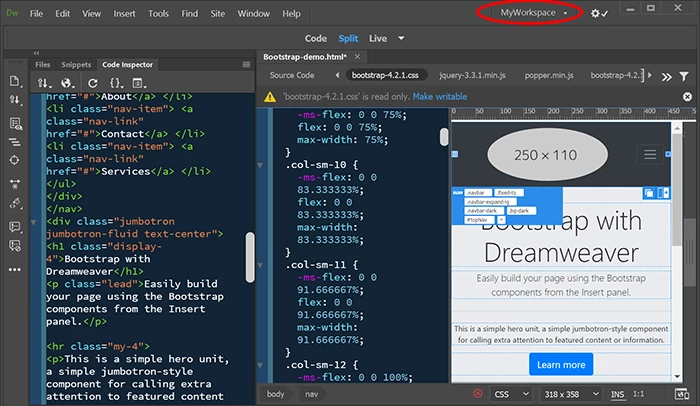
Task: Switch to the Snippets panel tab
Action: pos(76,65)
